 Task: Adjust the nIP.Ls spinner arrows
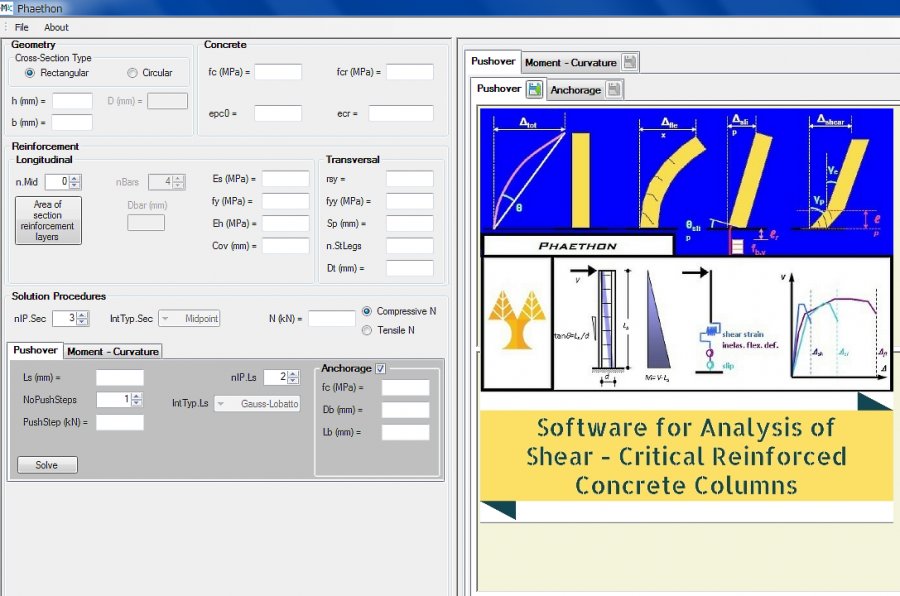[293, 377]
